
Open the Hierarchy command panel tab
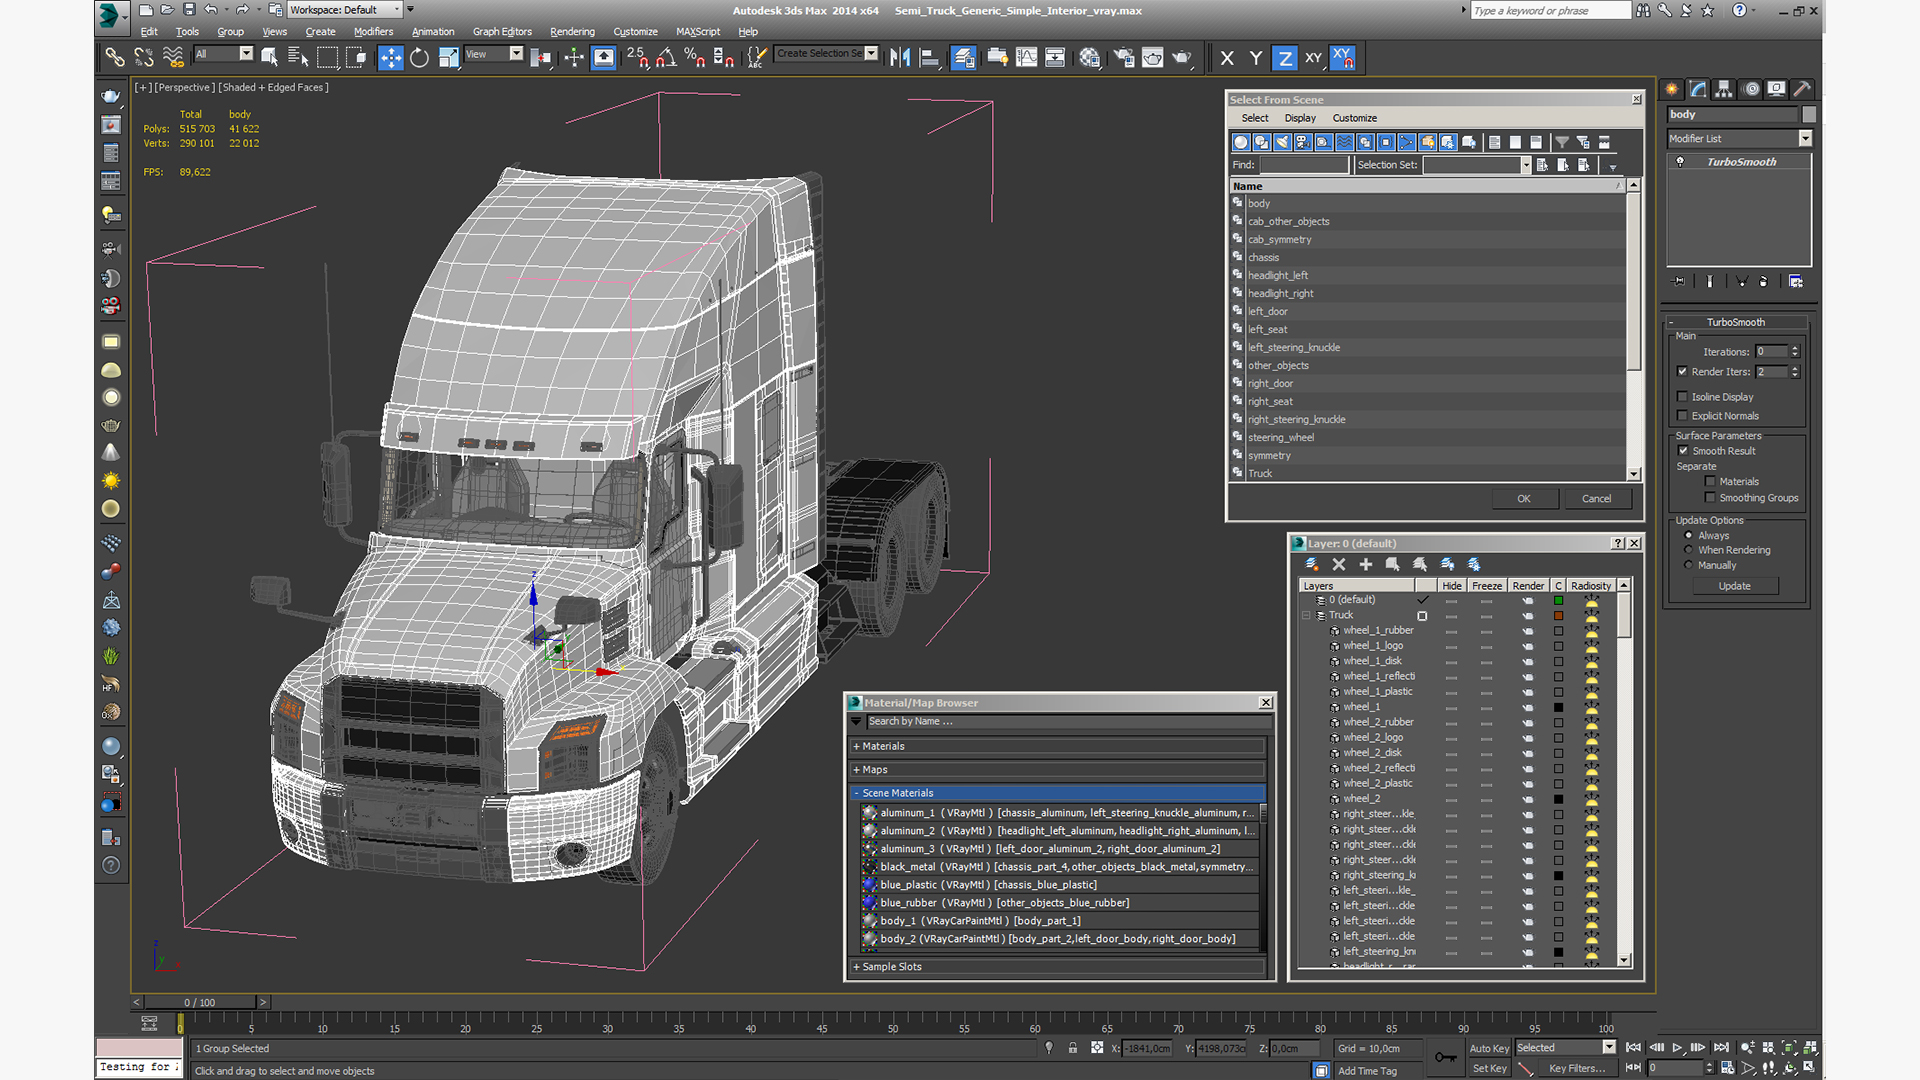coord(1724,89)
